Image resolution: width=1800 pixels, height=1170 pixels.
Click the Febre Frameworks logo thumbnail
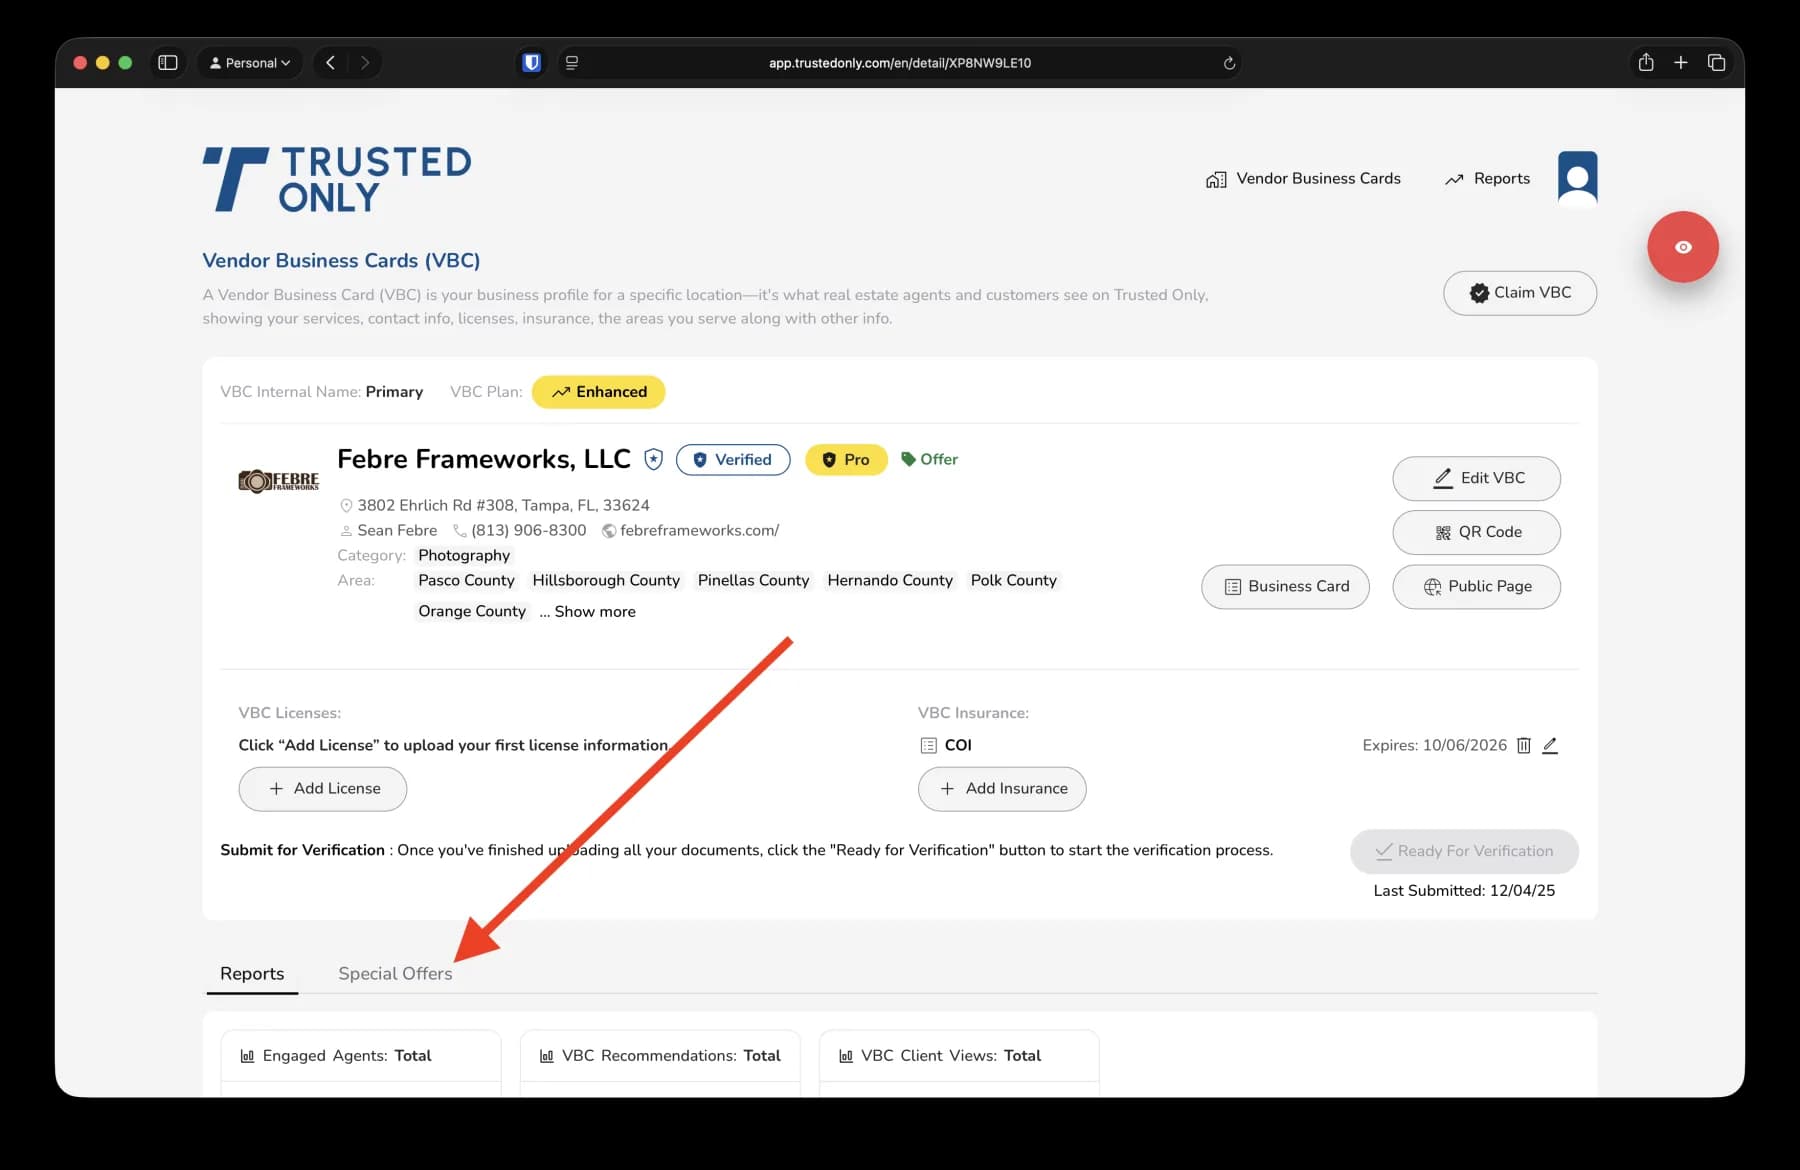pos(279,481)
